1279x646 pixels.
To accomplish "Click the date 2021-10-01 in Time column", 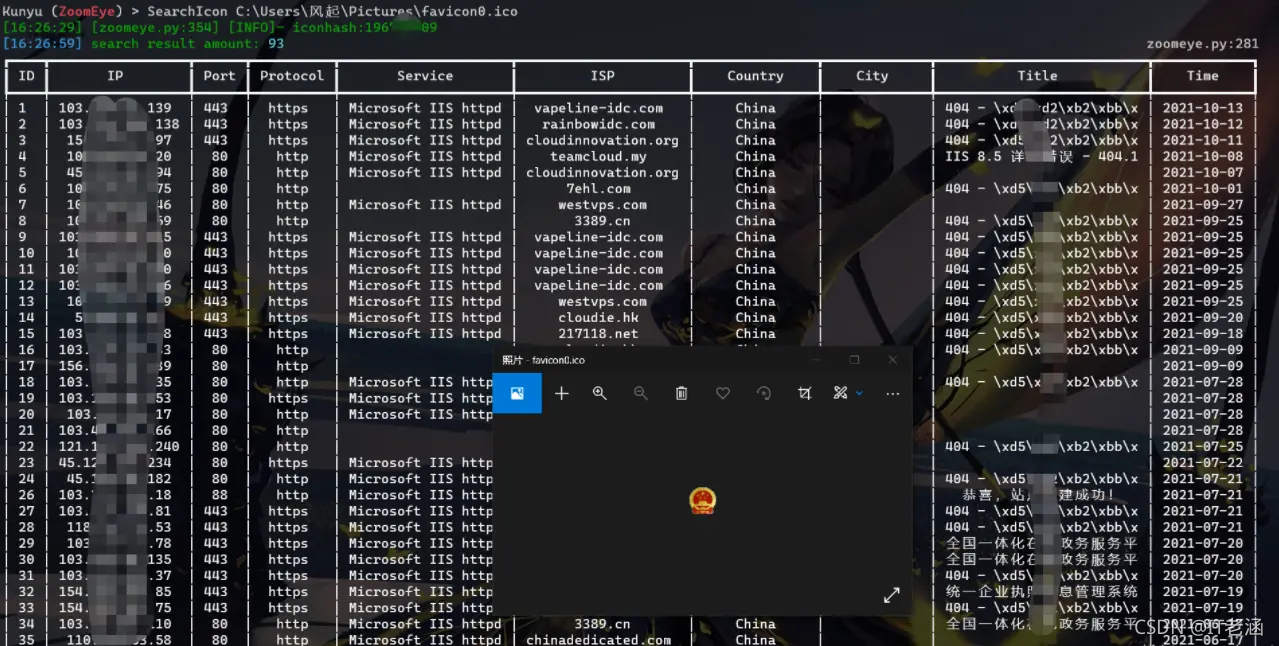I will (1203, 189).
